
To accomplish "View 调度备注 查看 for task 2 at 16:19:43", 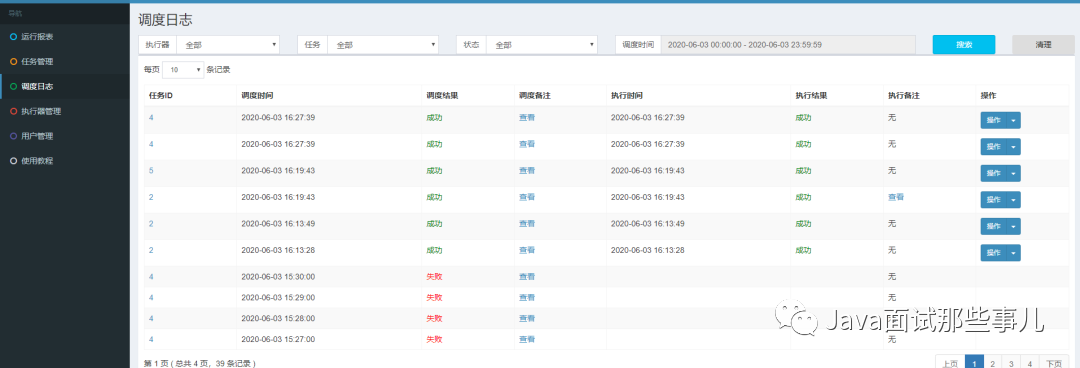I will coord(527,197).
